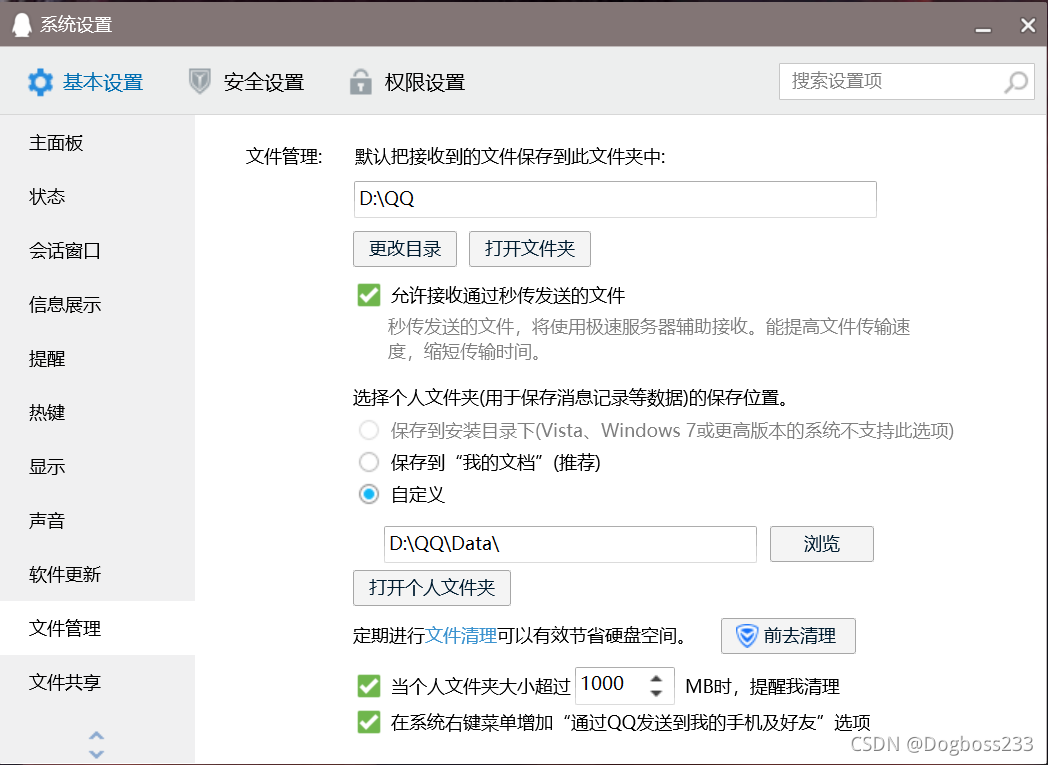The image size is (1048, 765).
Task: Open the 状态 sidebar section
Action: pyautogui.click(x=98, y=196)
